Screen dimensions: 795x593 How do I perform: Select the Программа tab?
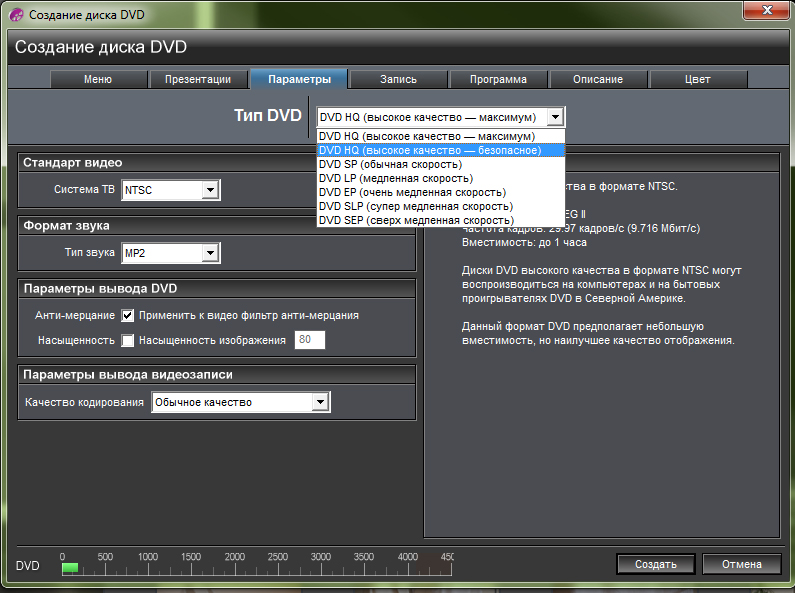(x=498, y=79)
